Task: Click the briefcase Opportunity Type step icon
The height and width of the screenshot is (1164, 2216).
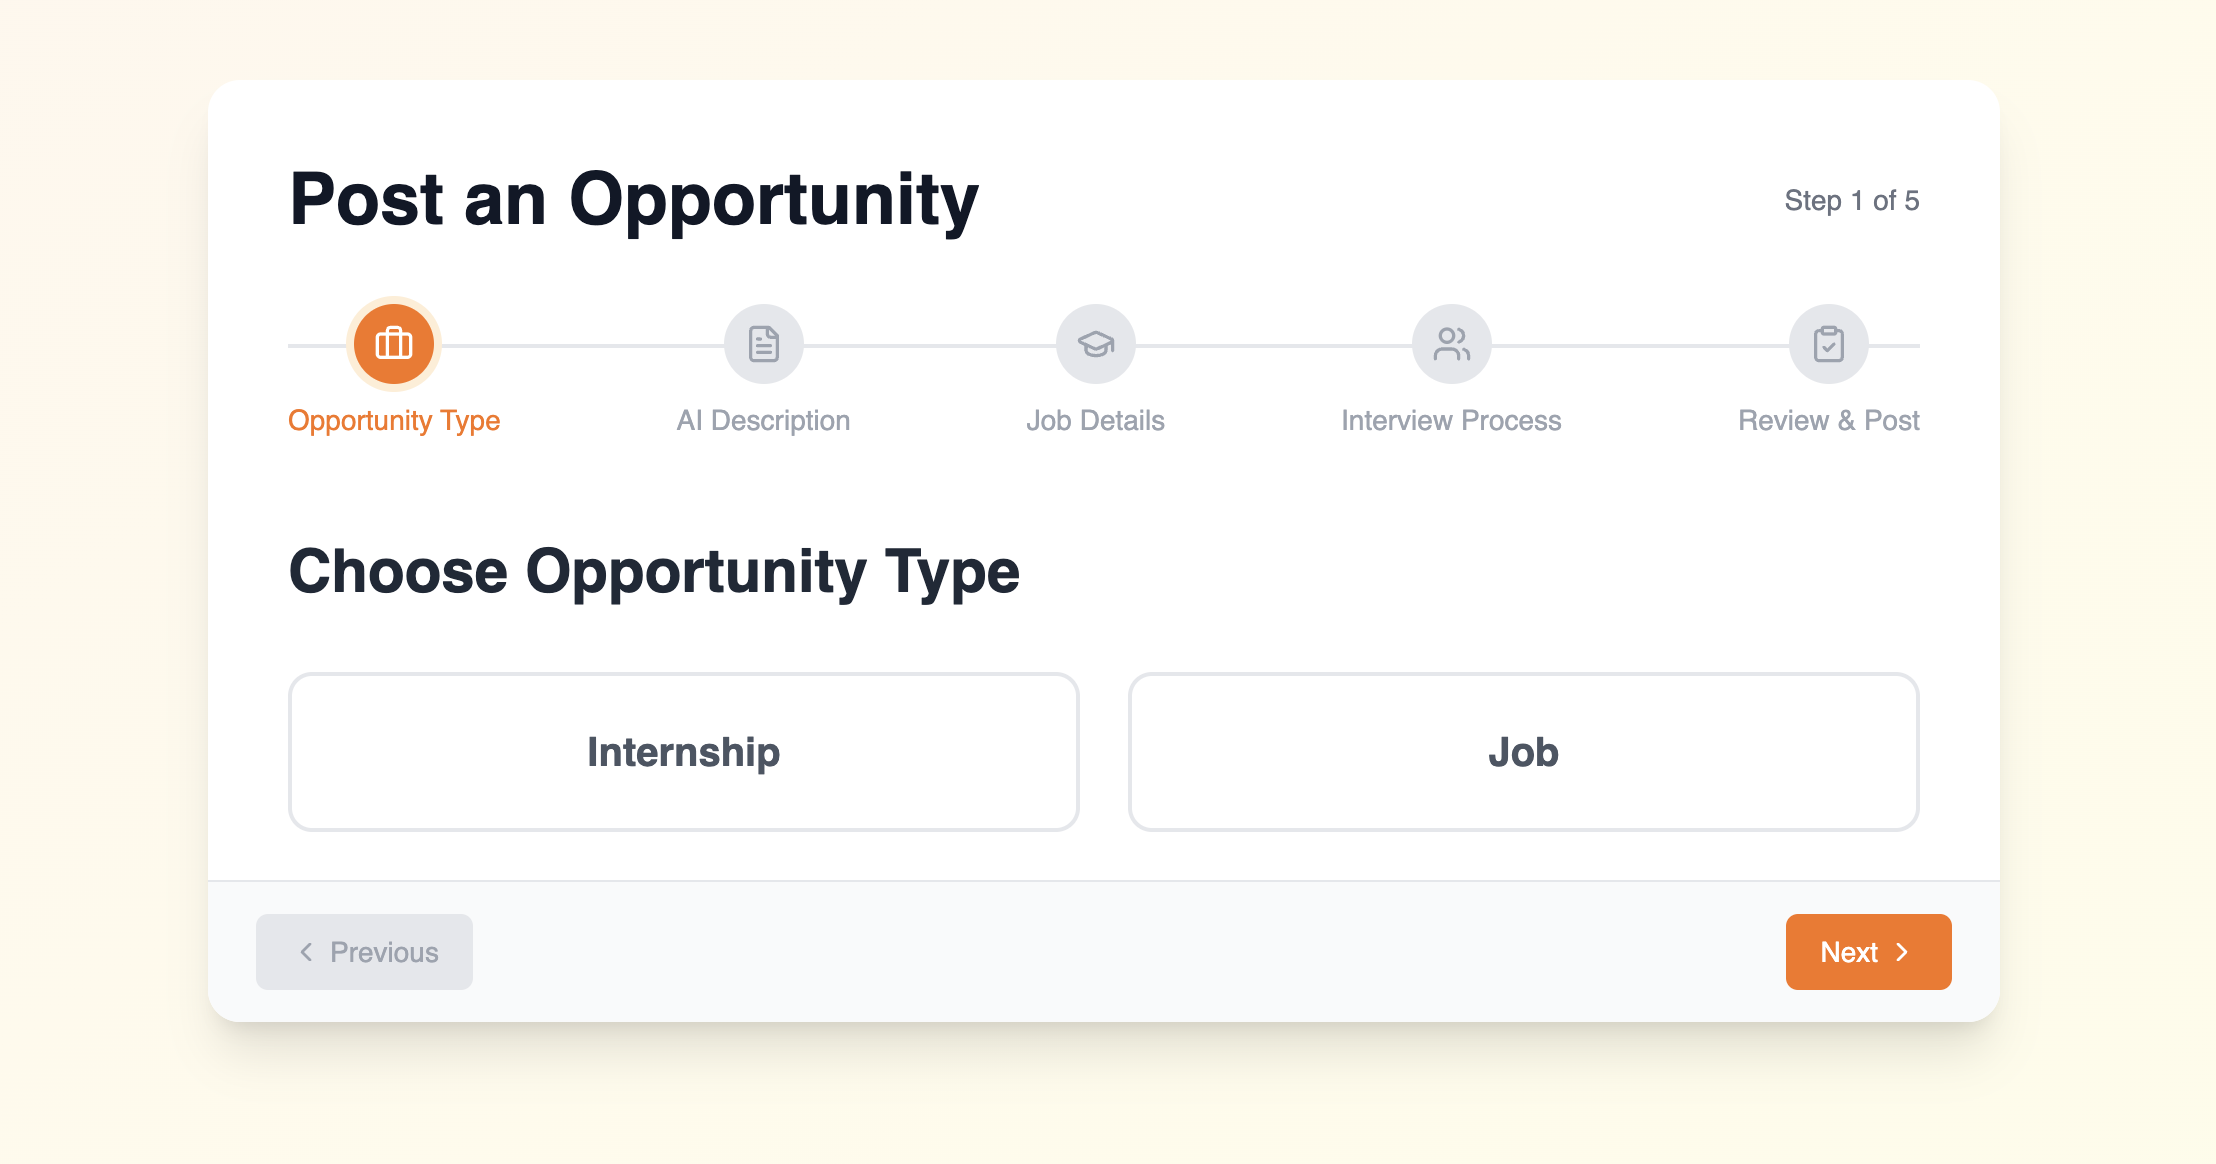Action: point(393,344)
